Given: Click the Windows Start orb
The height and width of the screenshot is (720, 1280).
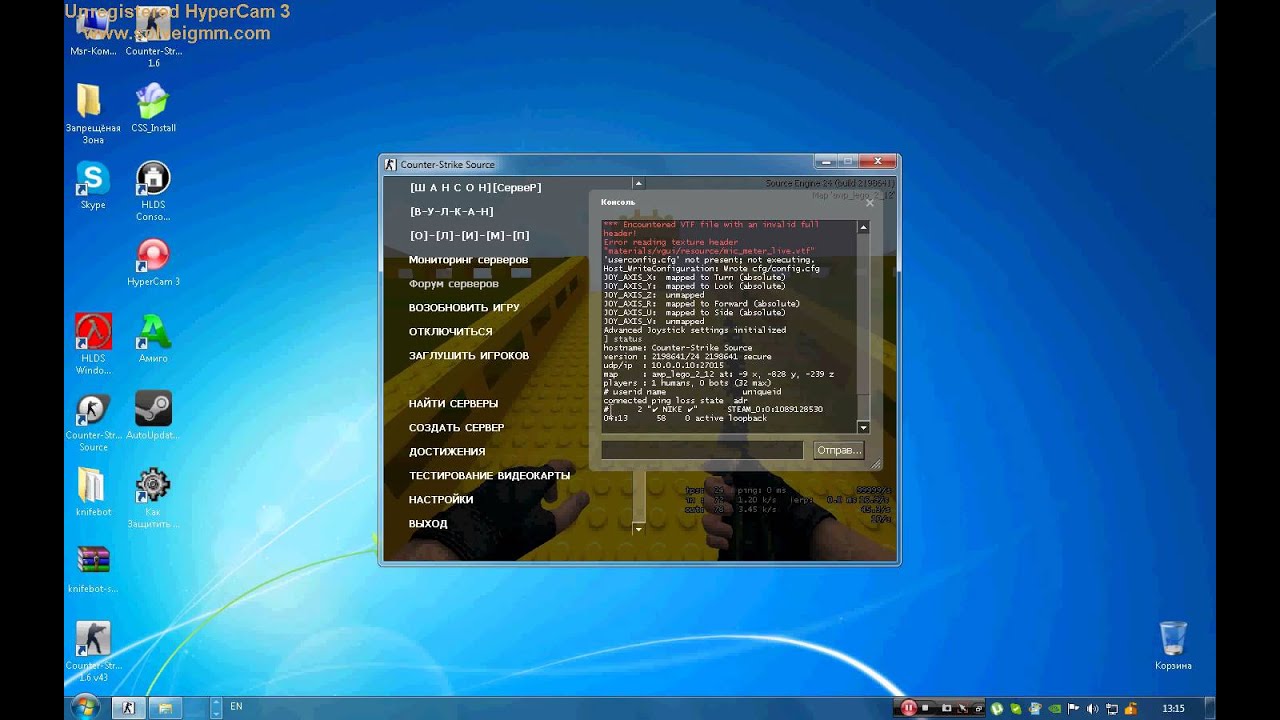Looking at the screenshot, I should [x=85, y=707].
